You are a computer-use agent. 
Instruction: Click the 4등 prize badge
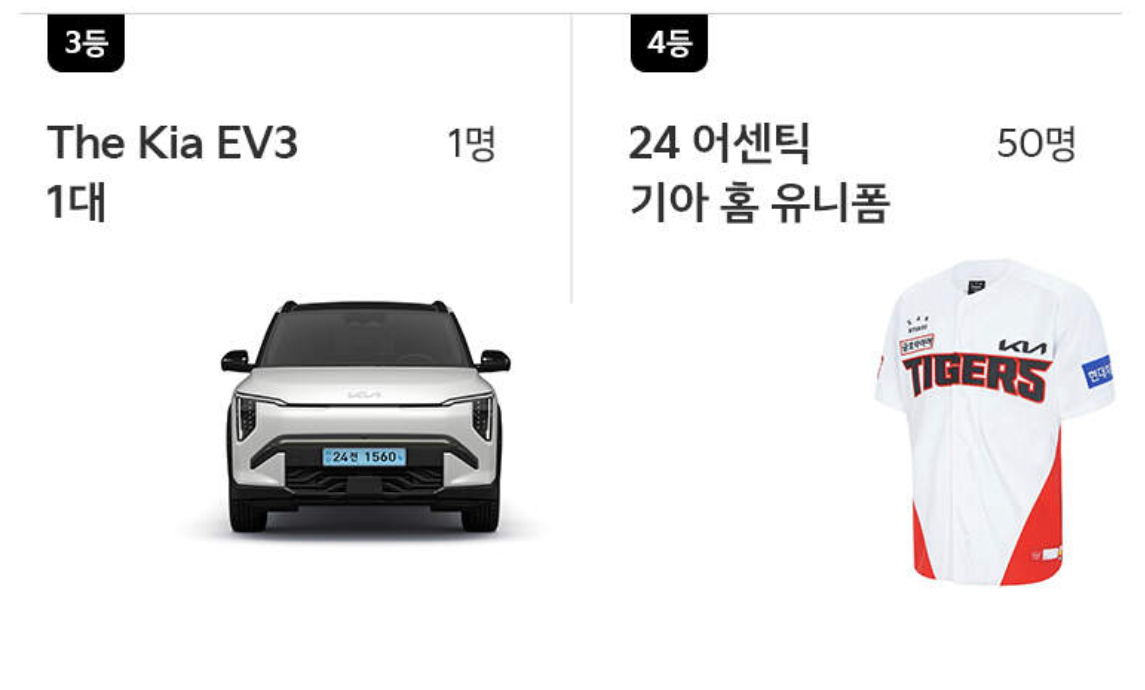tap(669, 43)
